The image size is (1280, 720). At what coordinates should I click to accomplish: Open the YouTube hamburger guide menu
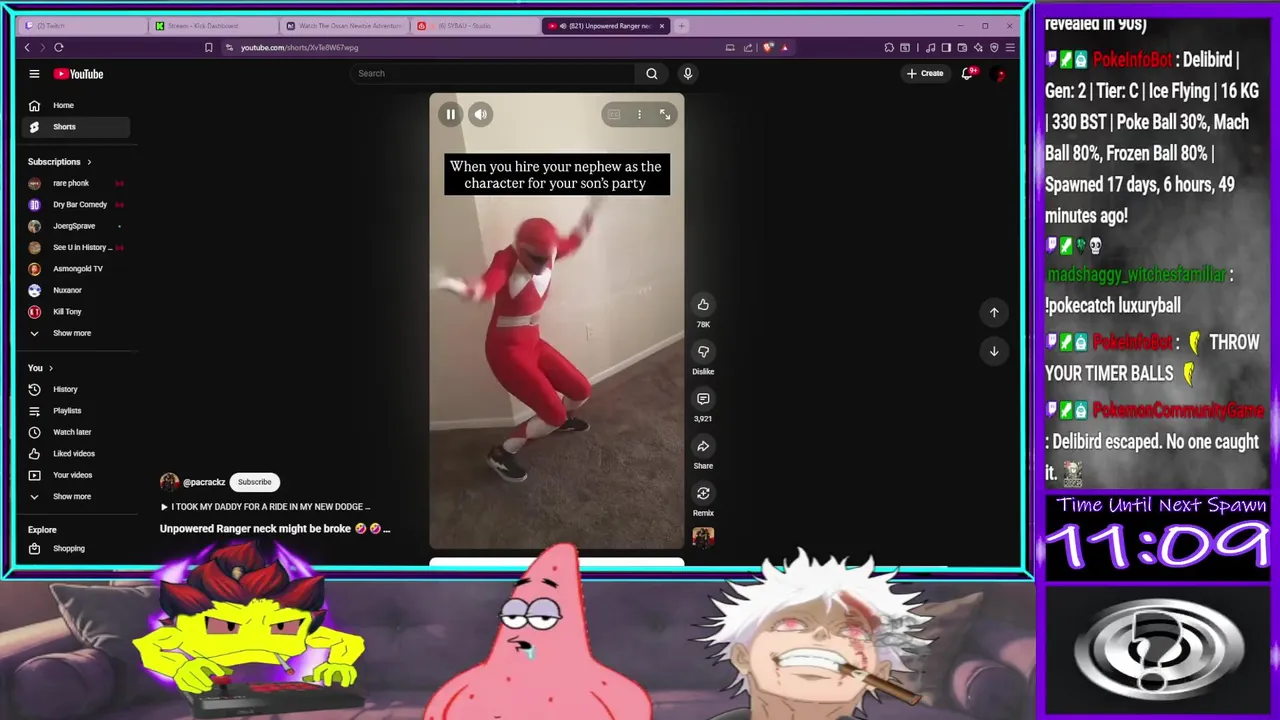tap(34, 73)
